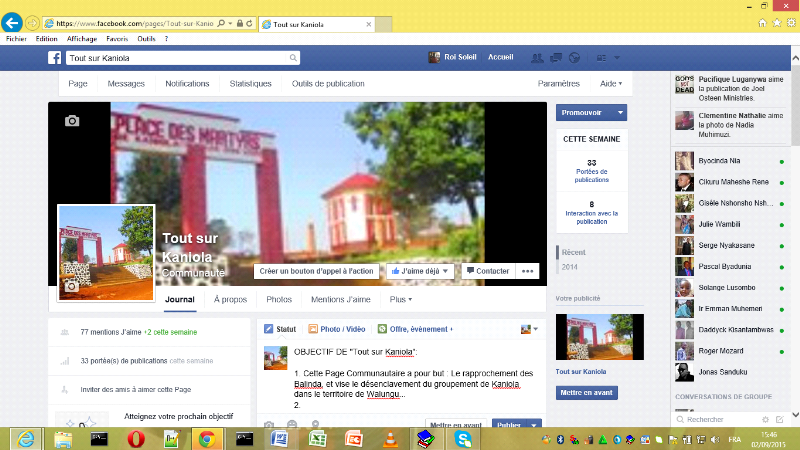
Task: Click camera icon on cover photo
Action: point(72,121)
